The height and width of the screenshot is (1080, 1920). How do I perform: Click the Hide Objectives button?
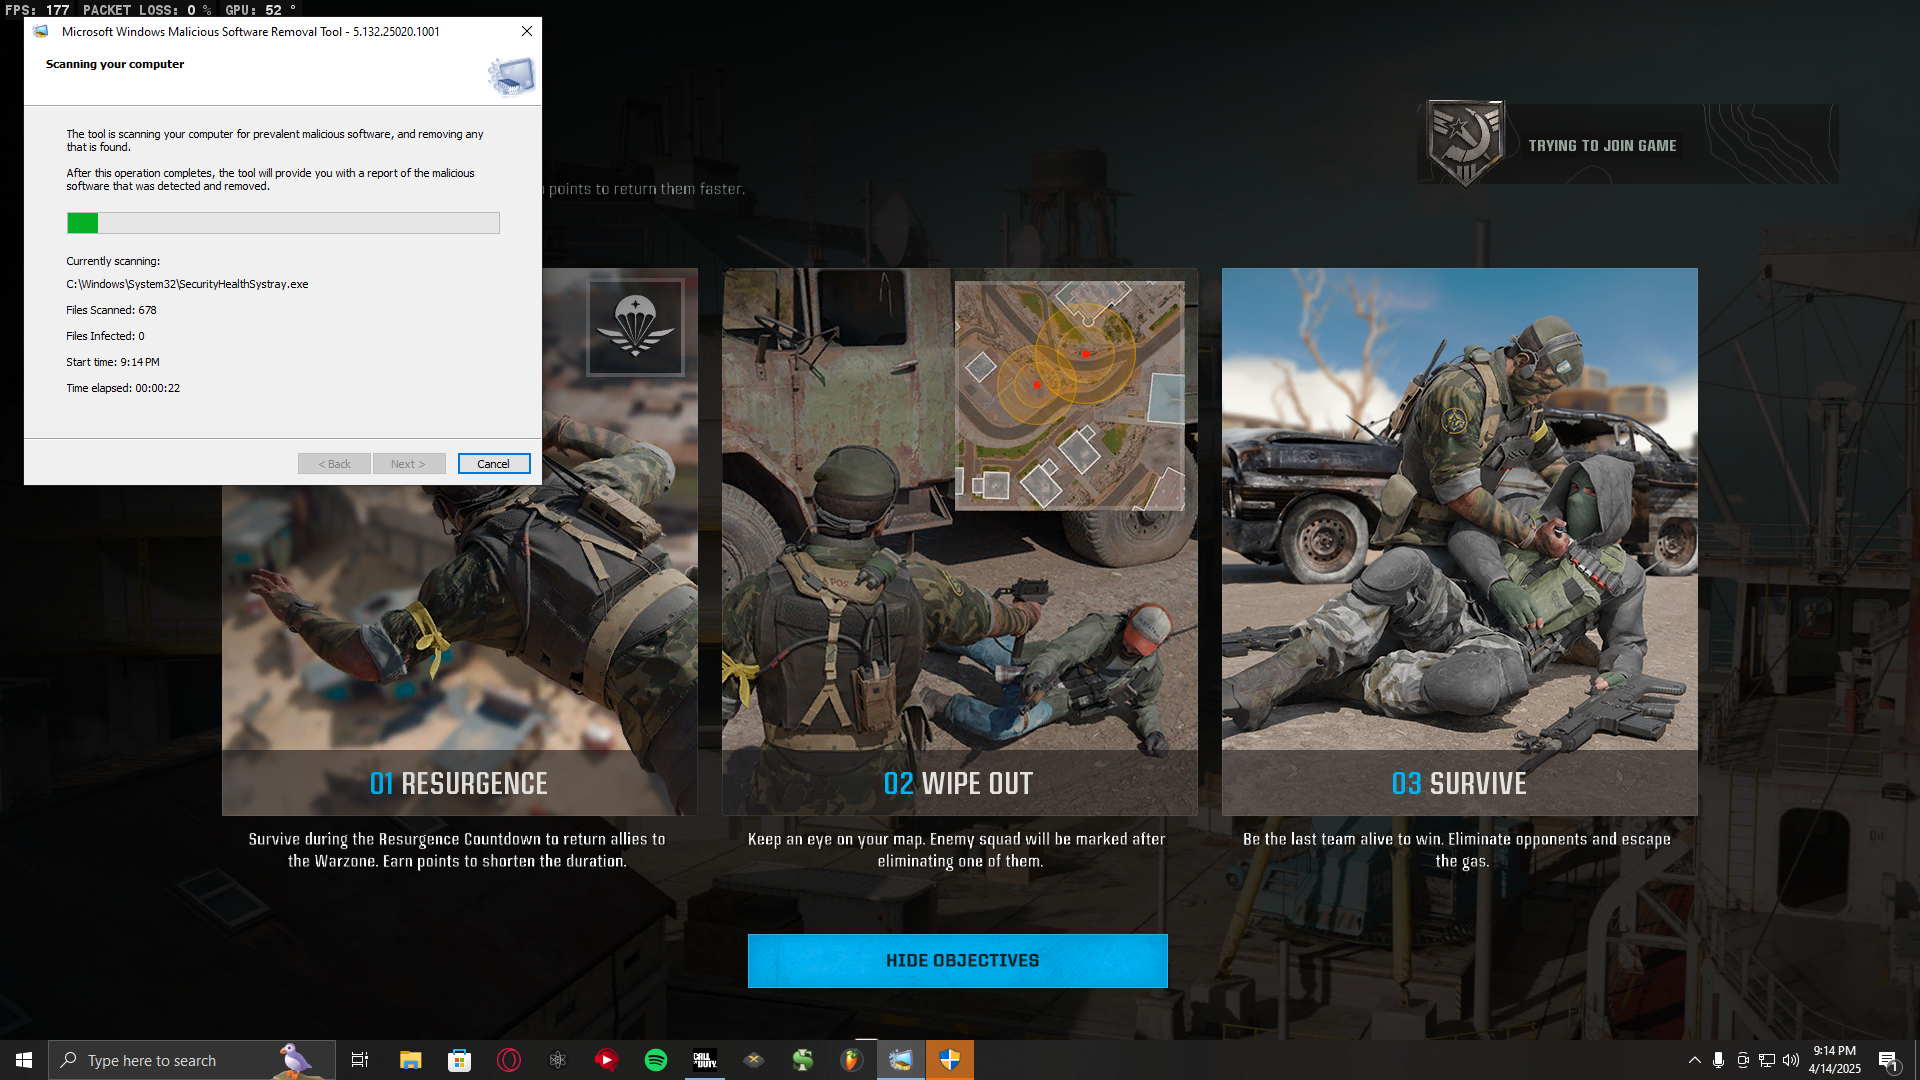[x=957, y=960]
